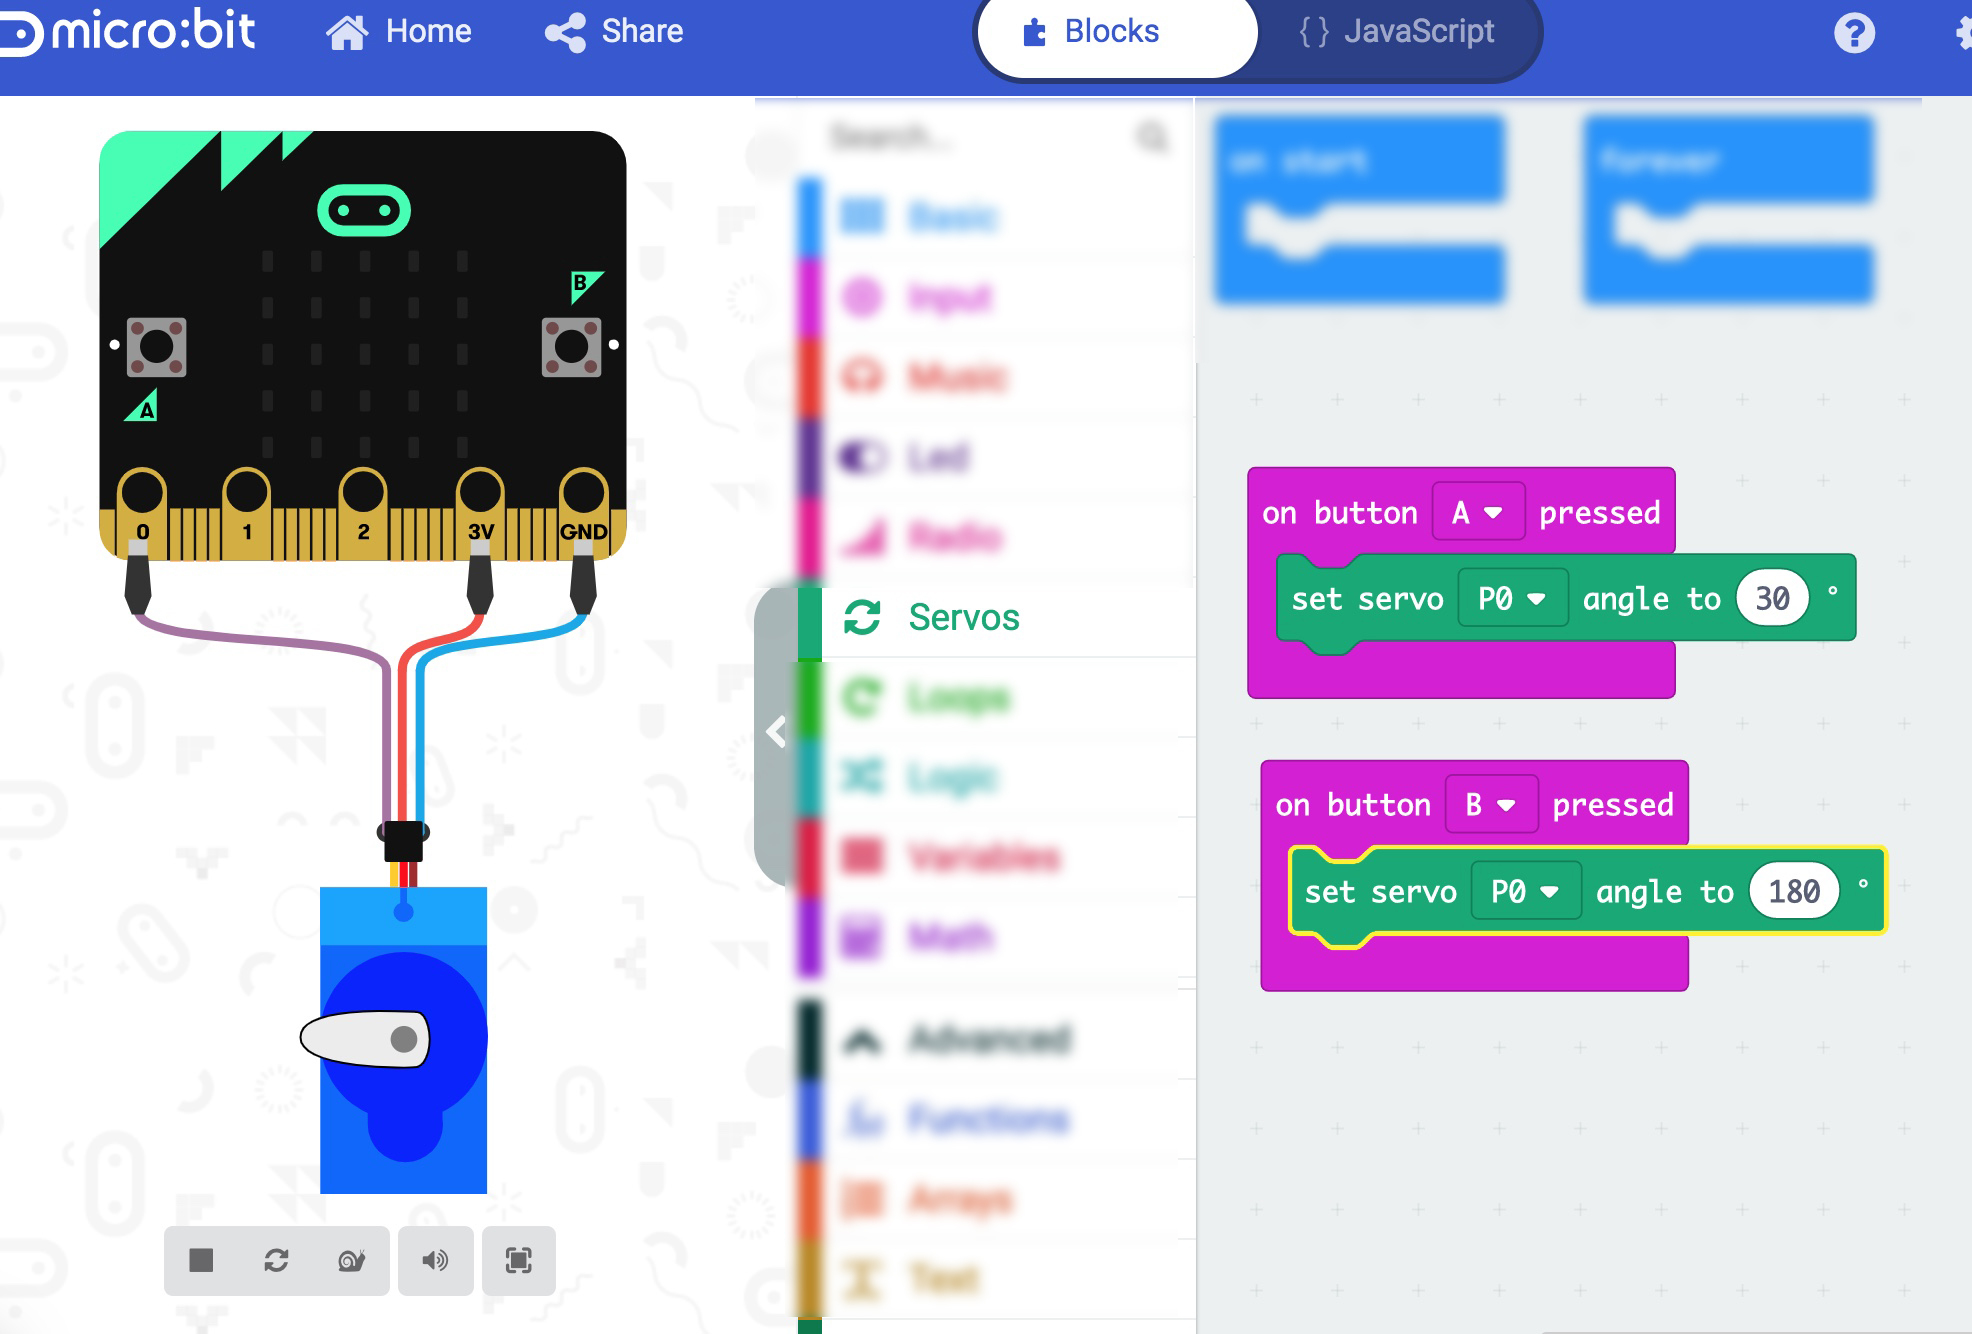Viewport: 1972px width, 1334px height.
Task: Collapse the left blocks panel sidebar
Action: (x=777, y=733)
